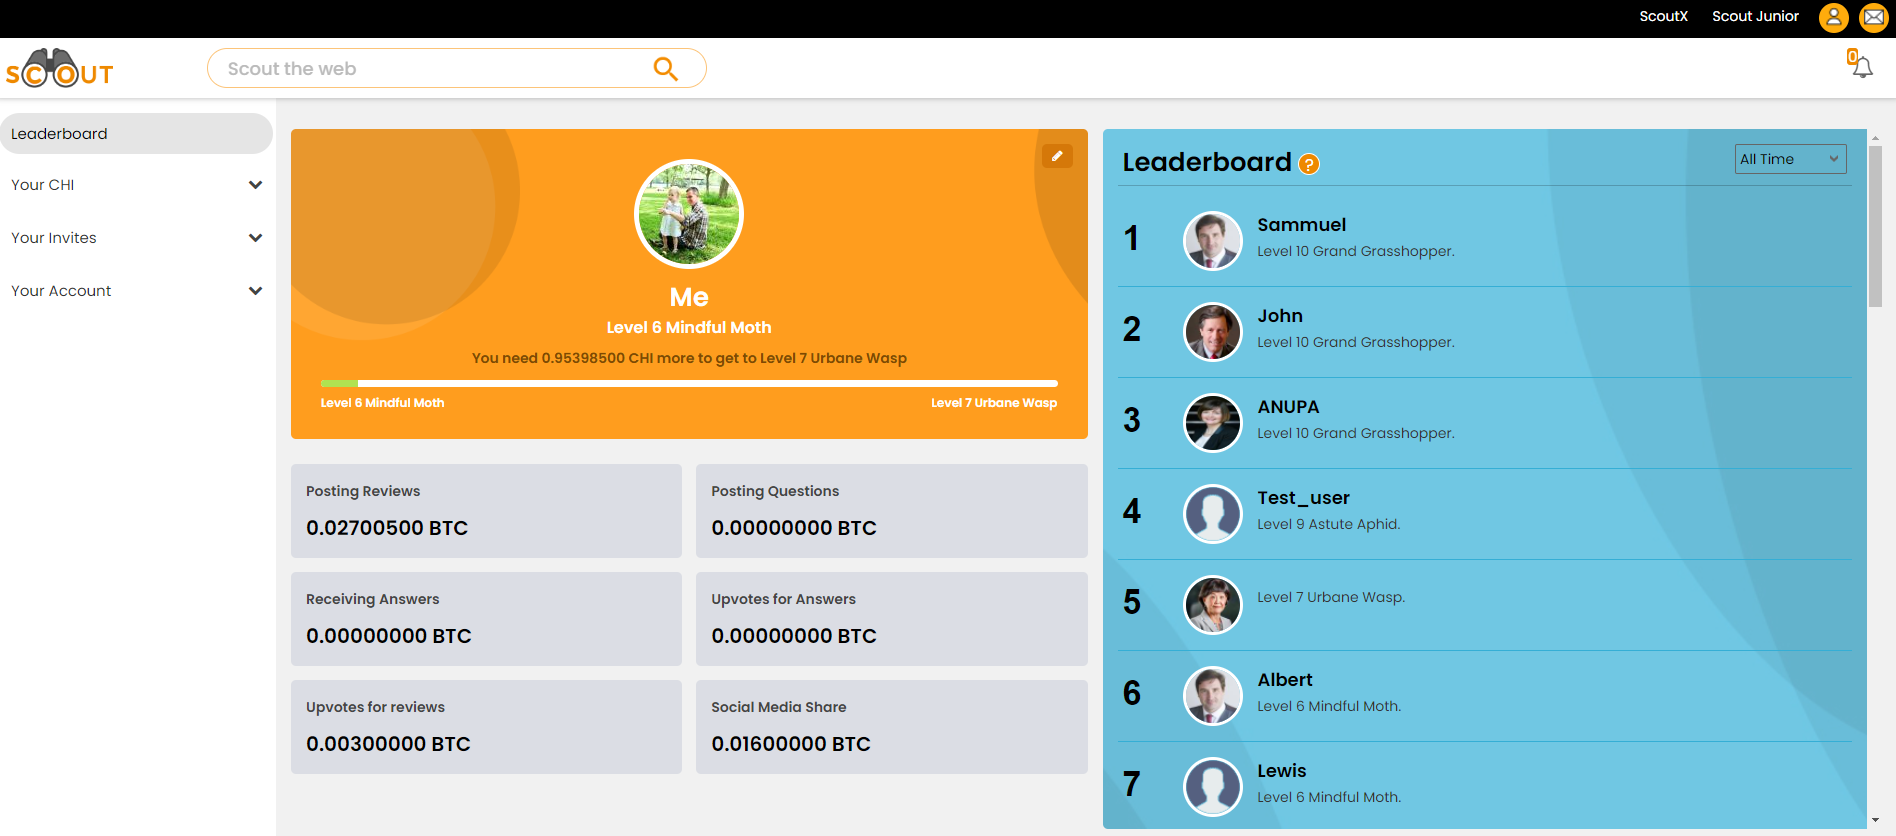1896x836 pixels.
Task: Click the 0.02700500 BTC value
Action: [x=387, y=528]
